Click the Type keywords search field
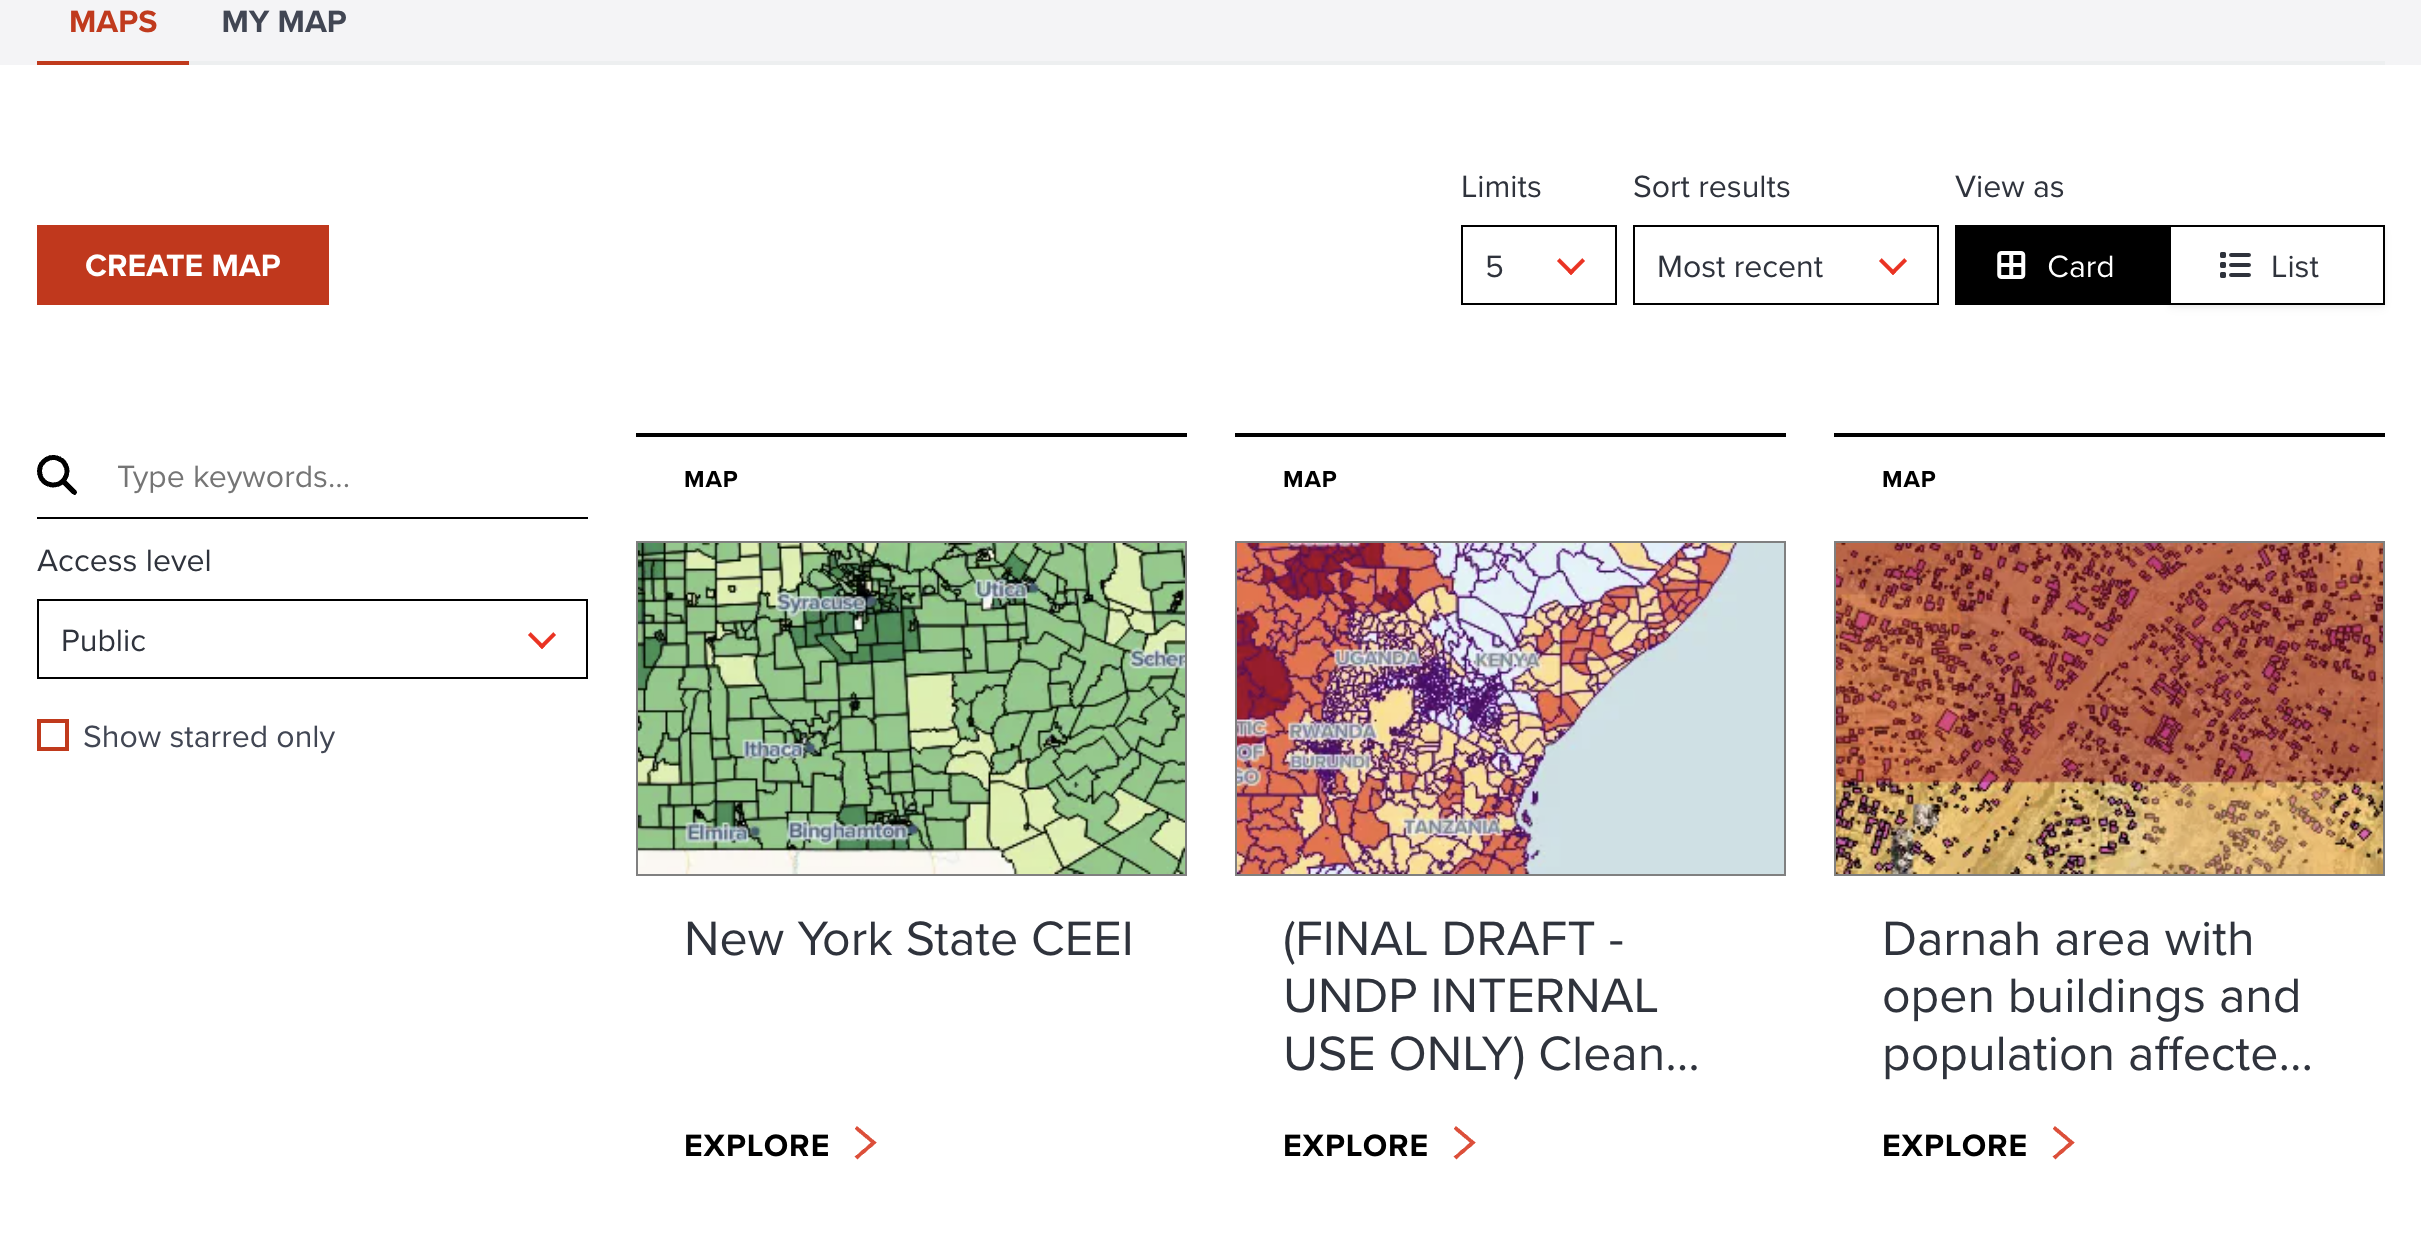The width and height of the screenshot is (2421, 1236). (330, 476)
